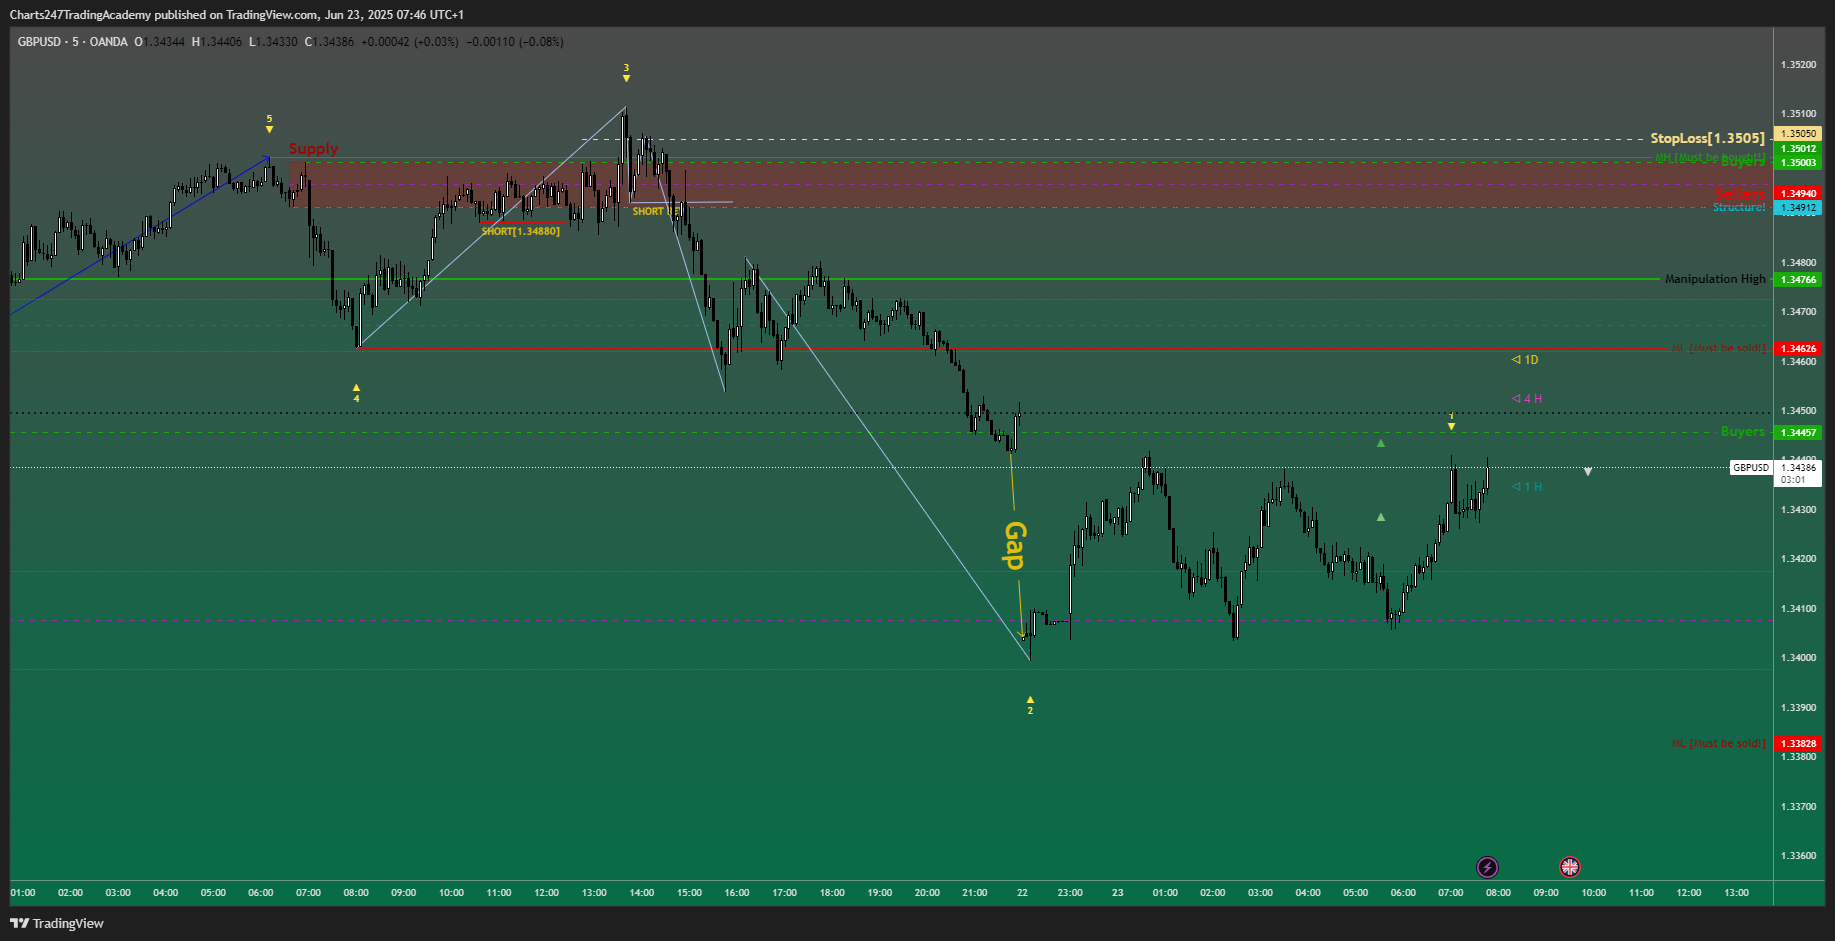This screenshot has width=1835, height=941.
Task: Click the yellow Gap annotation text
Action: (1015, 545)
